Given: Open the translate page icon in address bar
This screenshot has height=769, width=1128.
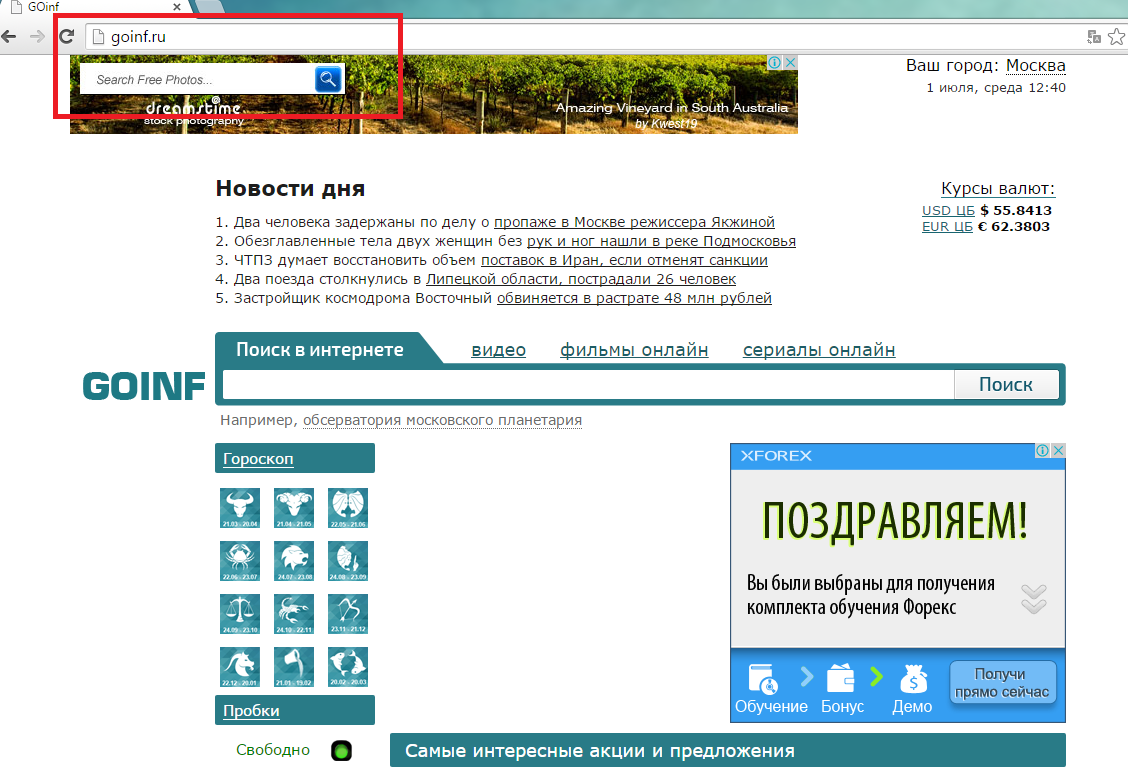Looking at the screenshot, I should point(1094,37).
